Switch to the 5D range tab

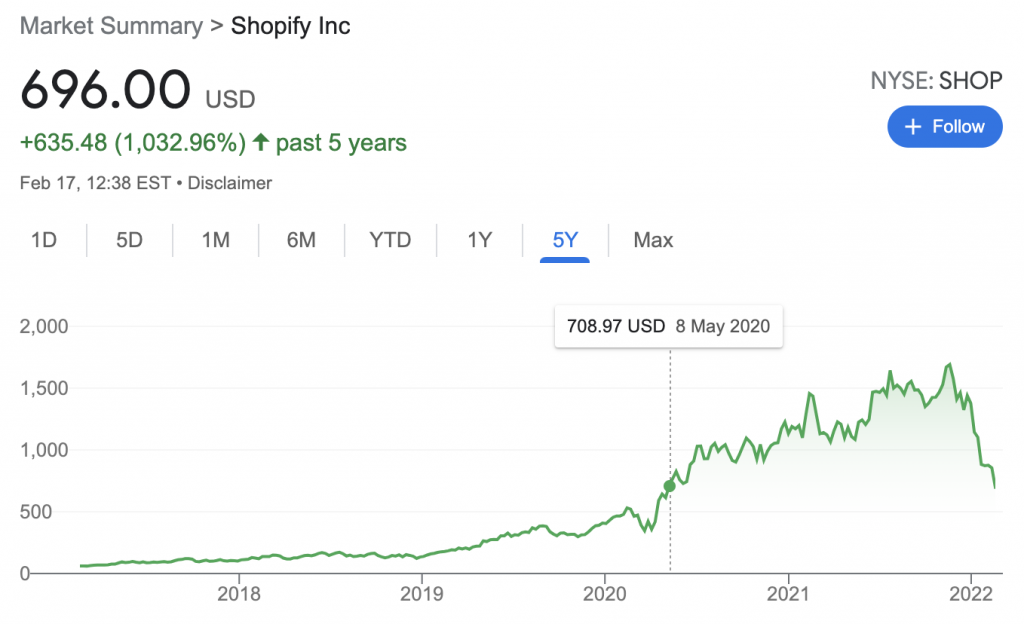pos(129,240)
